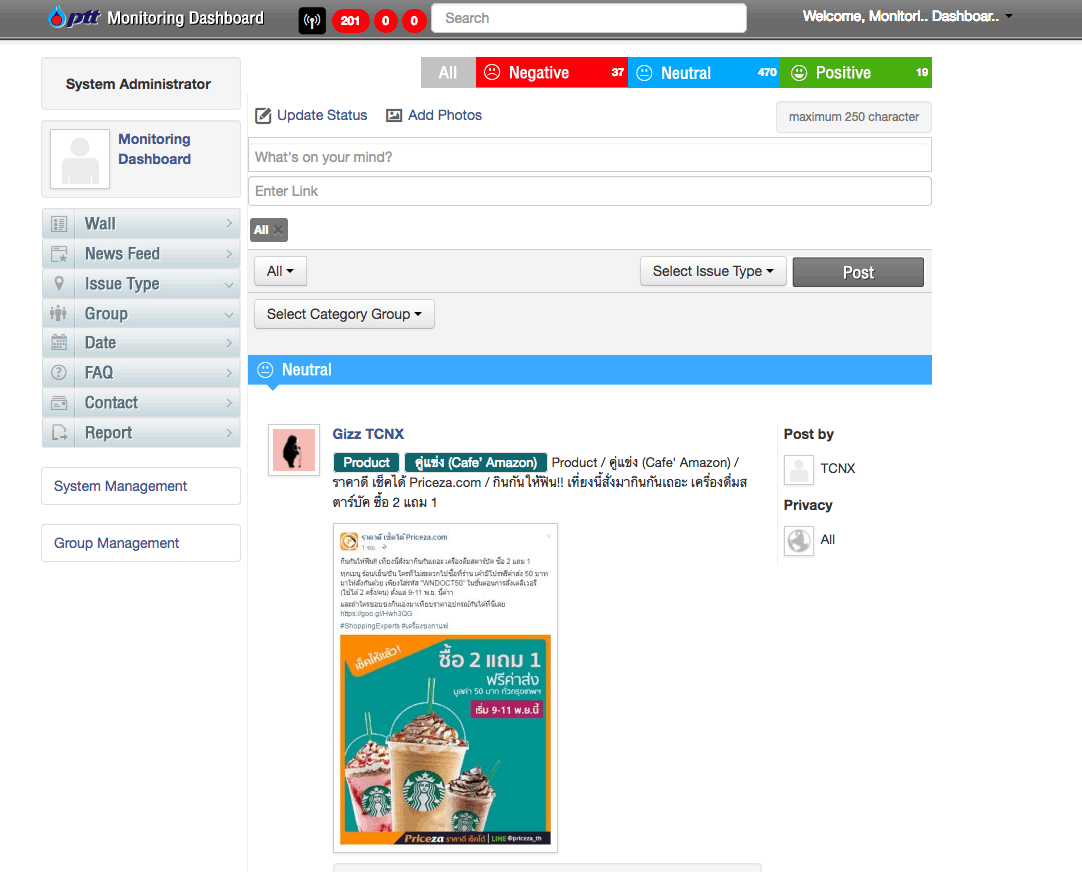Open the broadcast signal notifications icon
The width and height of the screenshot is (1082, 872).
point(312,20)
